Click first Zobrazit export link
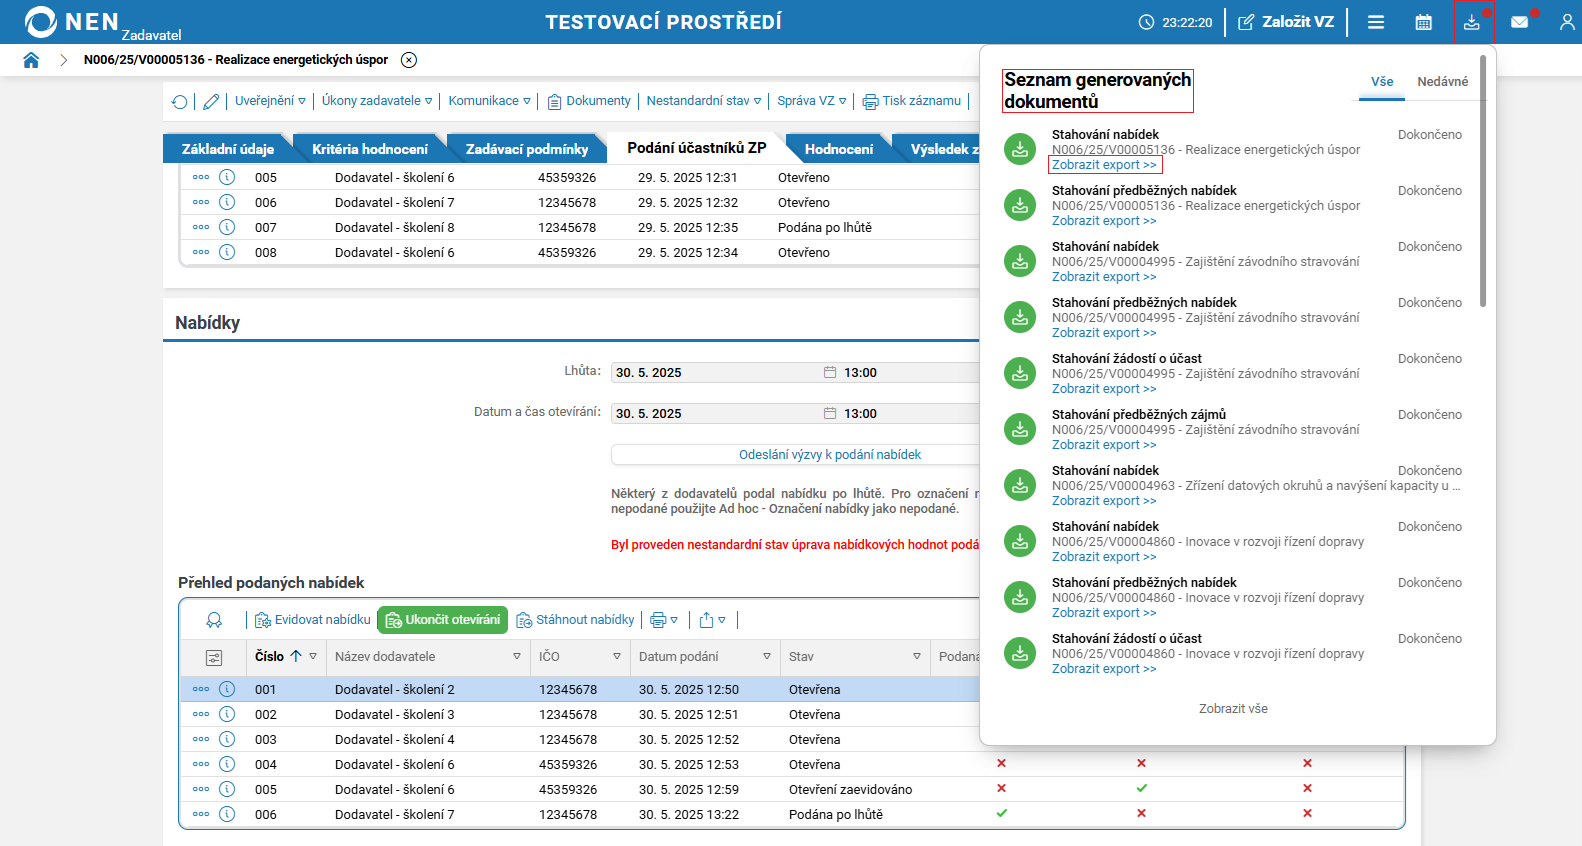The width and height of the screenshot is (1582, 846). (1104, 165)
